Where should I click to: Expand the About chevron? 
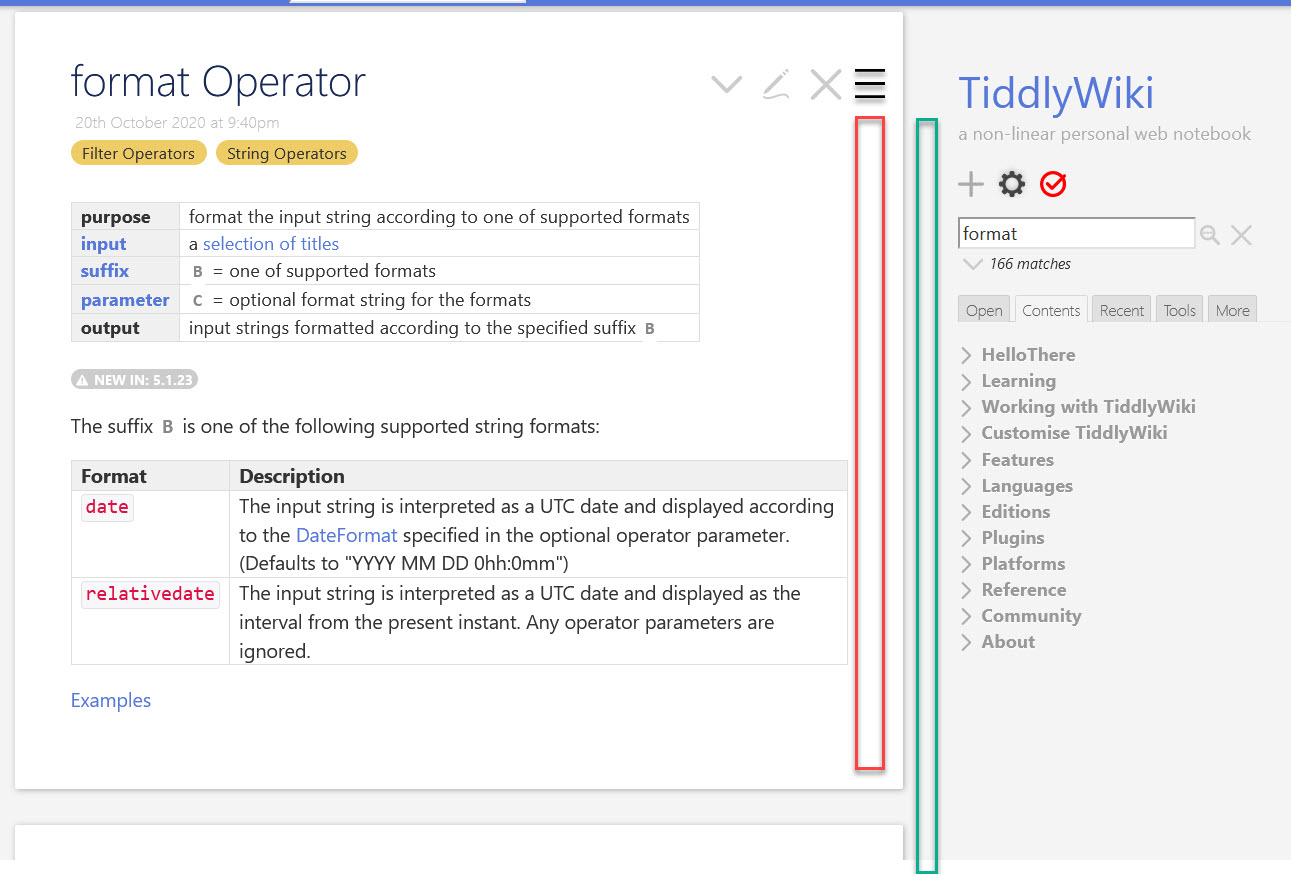(x=967, y=642)
